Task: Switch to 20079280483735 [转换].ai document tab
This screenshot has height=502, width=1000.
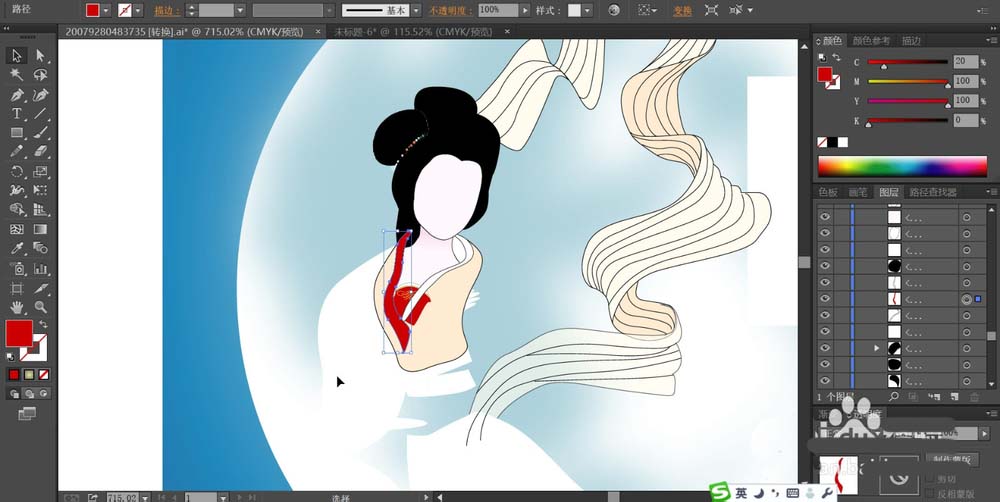Action: tap(184, 31)
